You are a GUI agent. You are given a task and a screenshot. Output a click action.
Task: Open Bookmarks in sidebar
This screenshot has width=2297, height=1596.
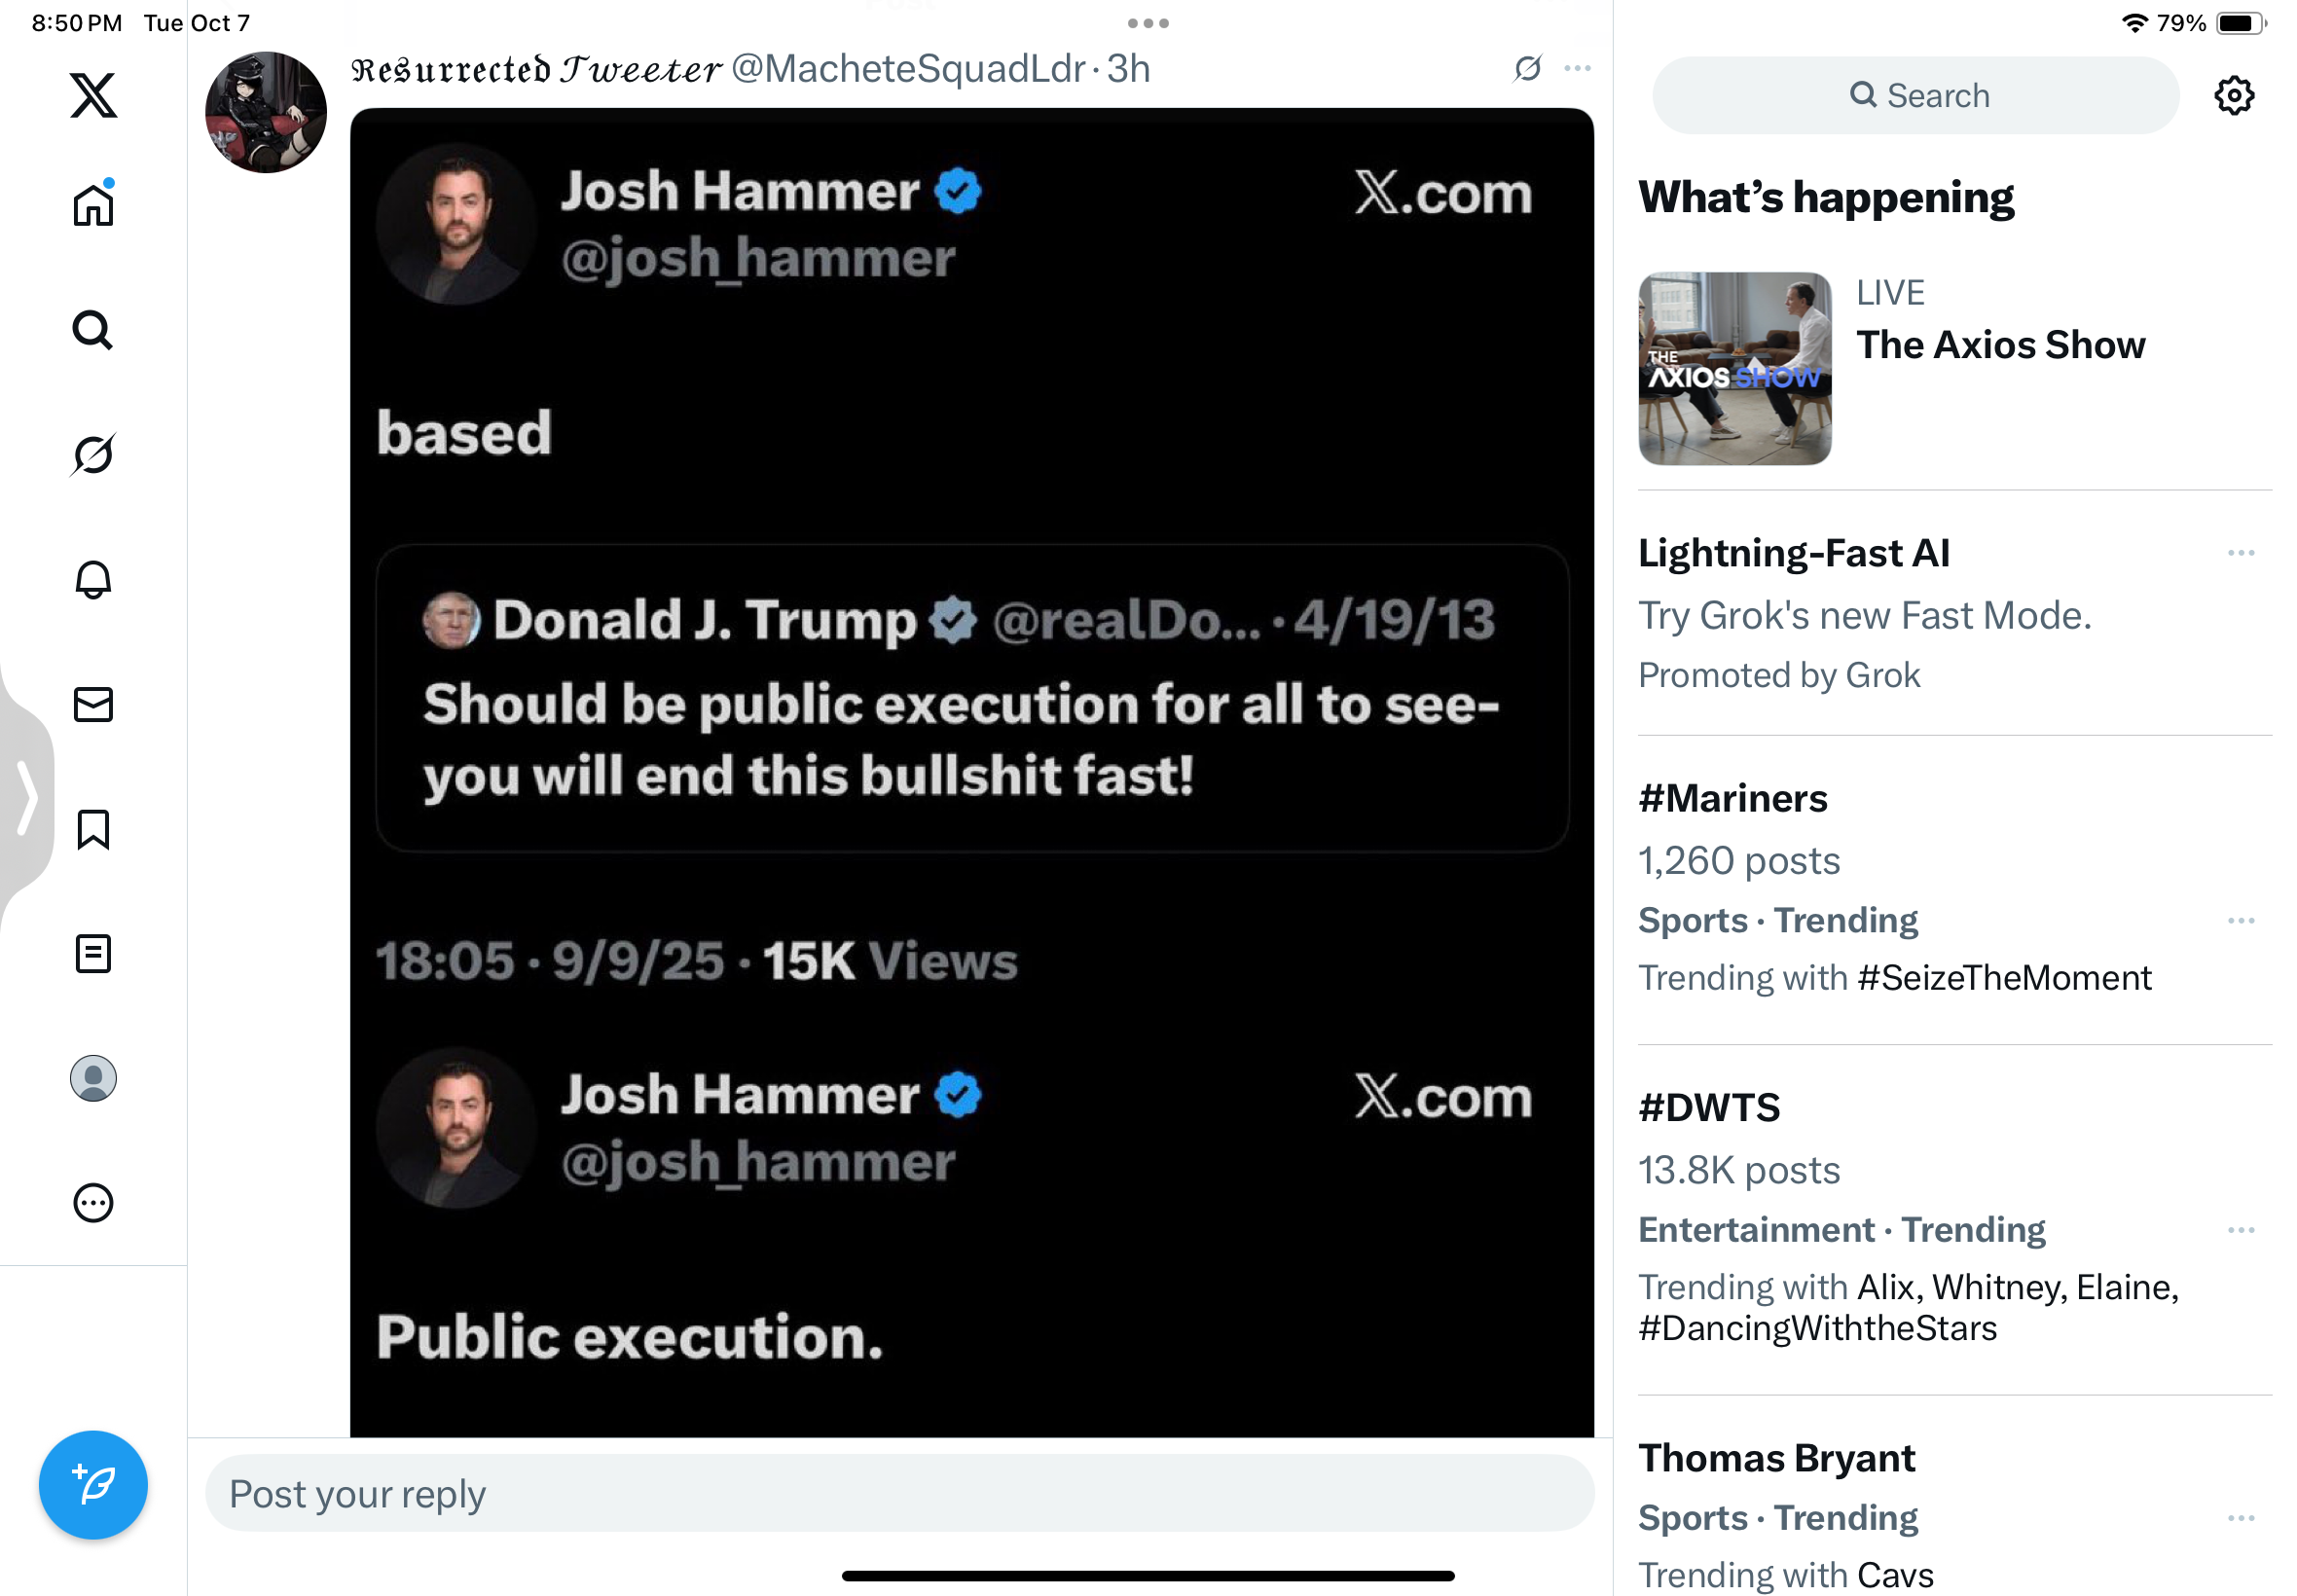coord(93,829)
